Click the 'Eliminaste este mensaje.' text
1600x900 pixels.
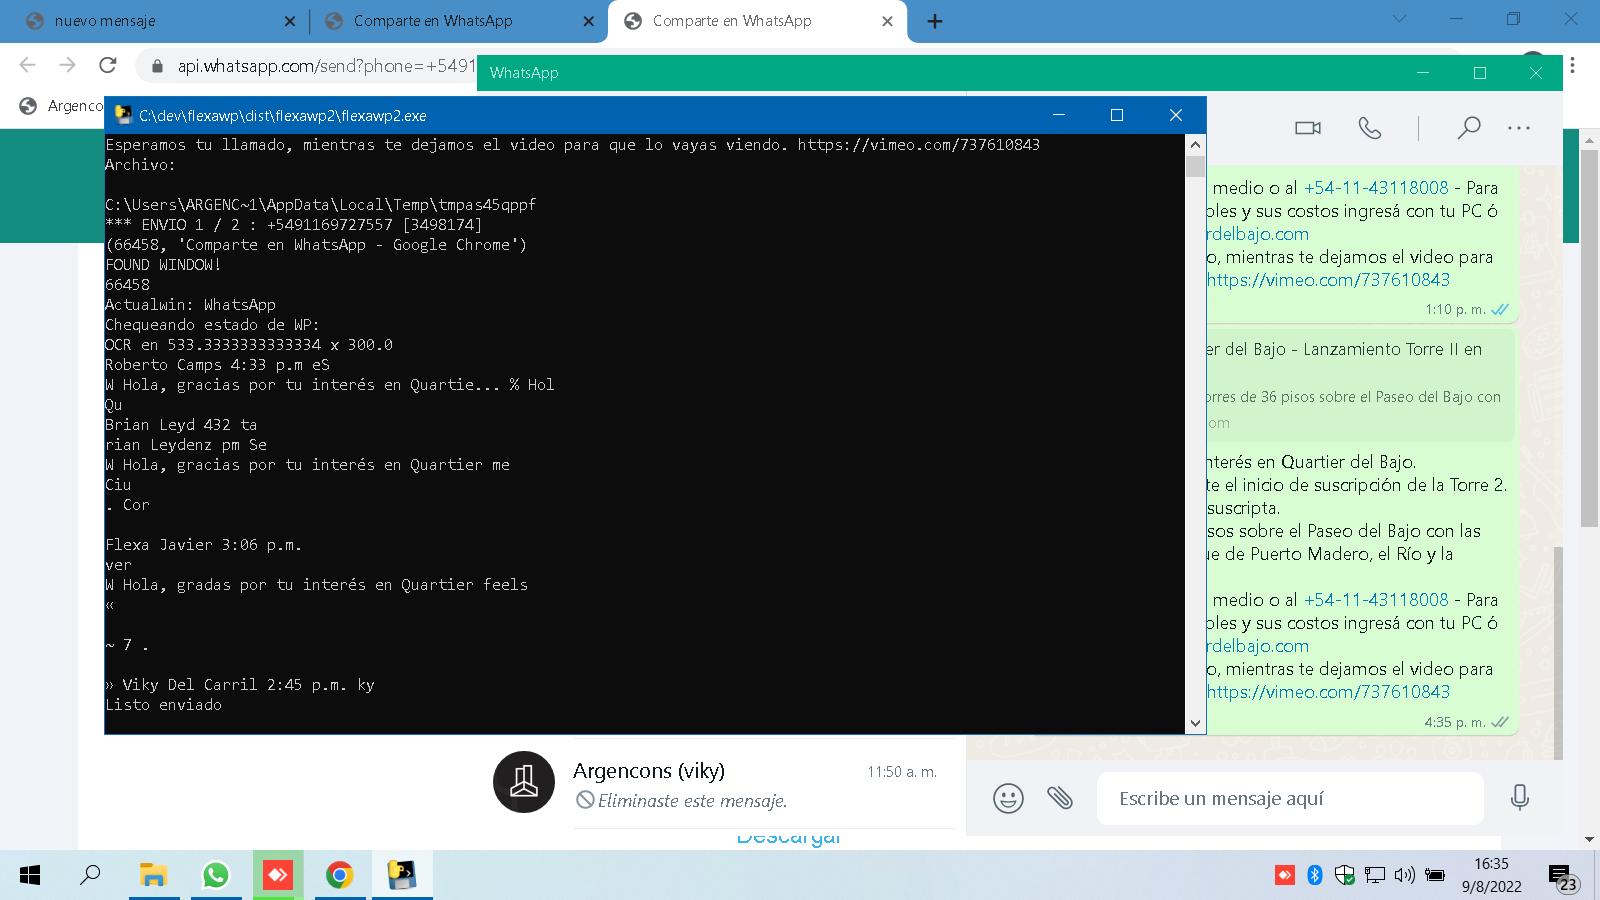(692, 801)
